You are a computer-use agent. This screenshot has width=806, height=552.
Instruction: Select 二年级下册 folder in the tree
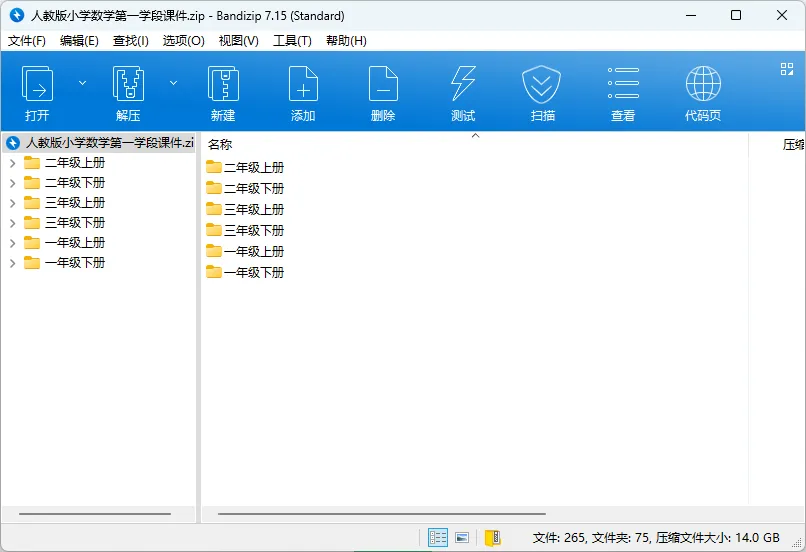tap(65, 183)
